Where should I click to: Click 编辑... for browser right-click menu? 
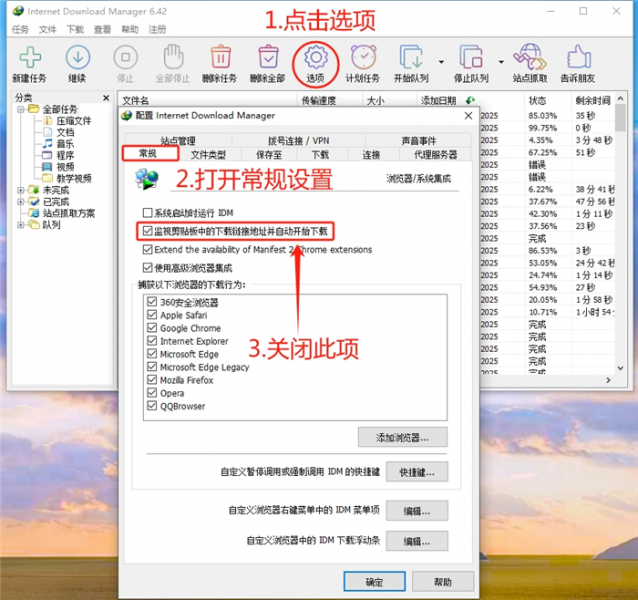point(417,511)
